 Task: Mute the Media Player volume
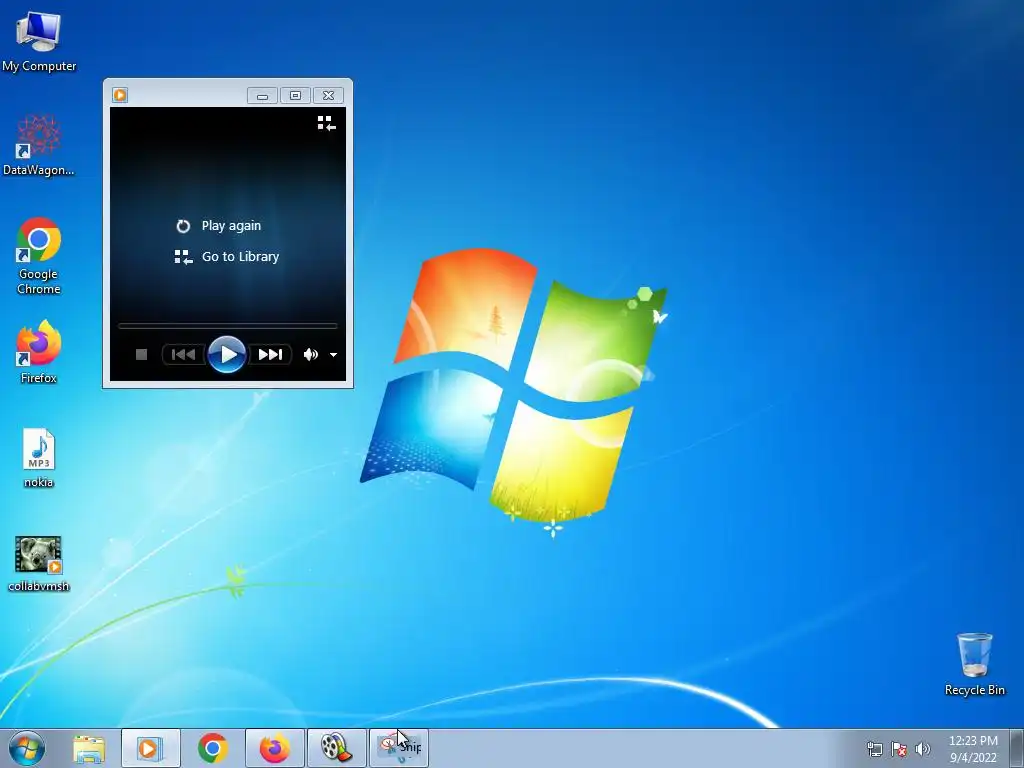(310, 355)
